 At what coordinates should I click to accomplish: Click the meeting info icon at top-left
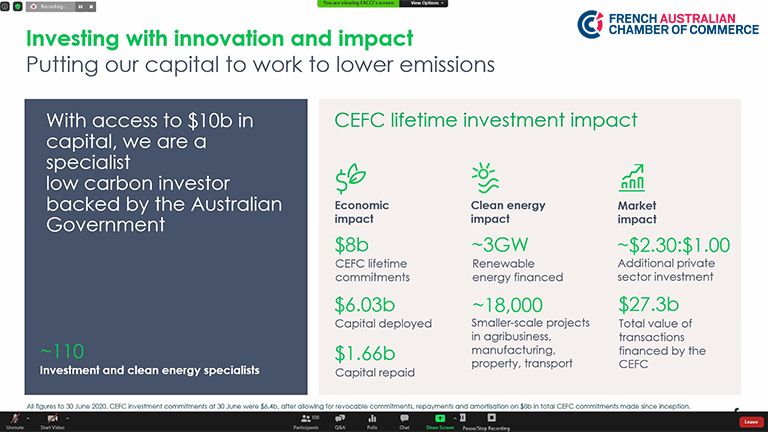5,6
